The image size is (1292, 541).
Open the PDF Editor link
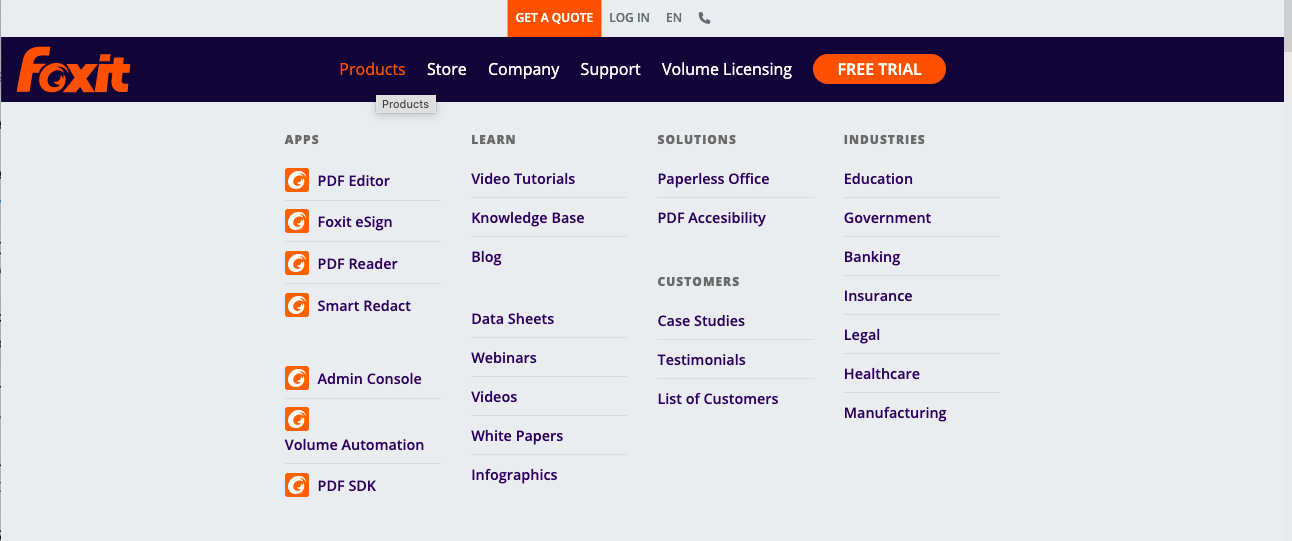coord(354,181)
